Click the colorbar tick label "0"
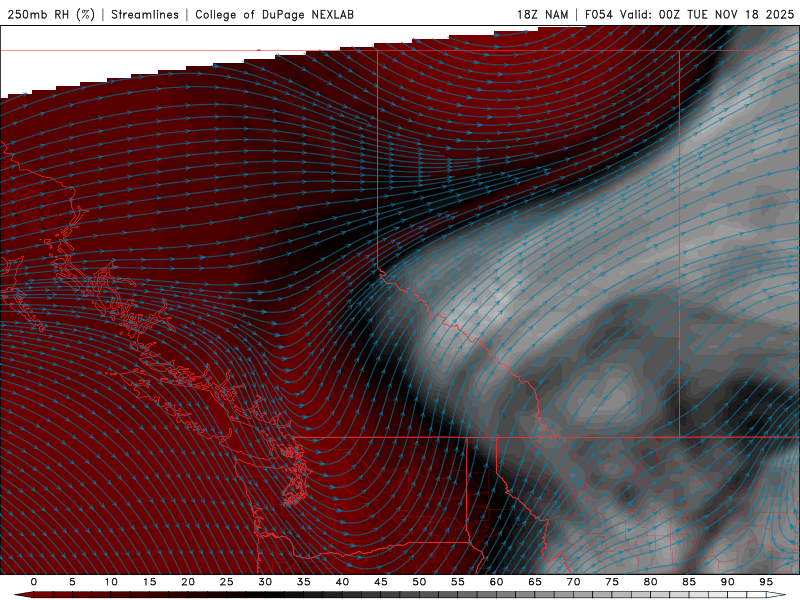 click(34, 582)
